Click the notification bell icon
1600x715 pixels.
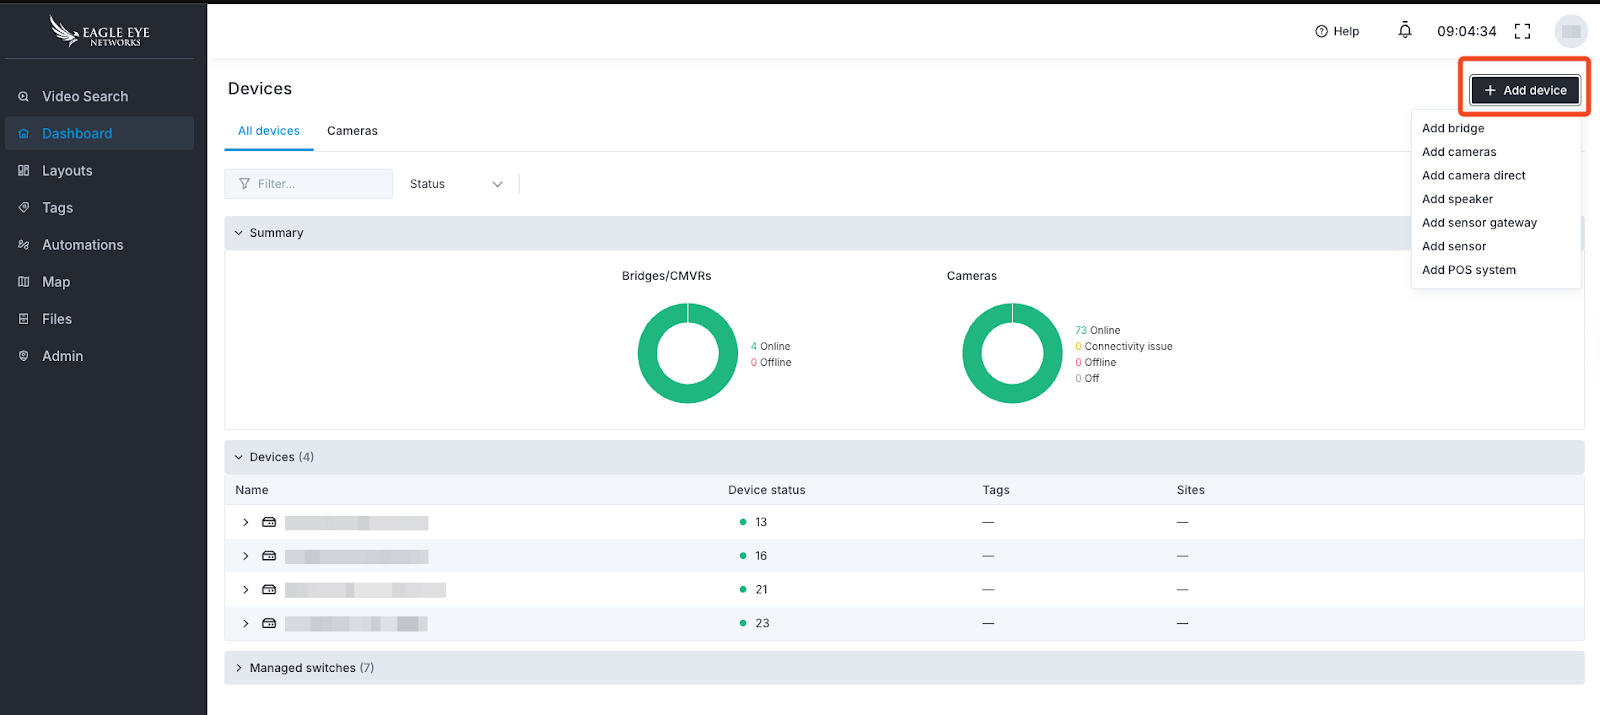coord(1404,31)
